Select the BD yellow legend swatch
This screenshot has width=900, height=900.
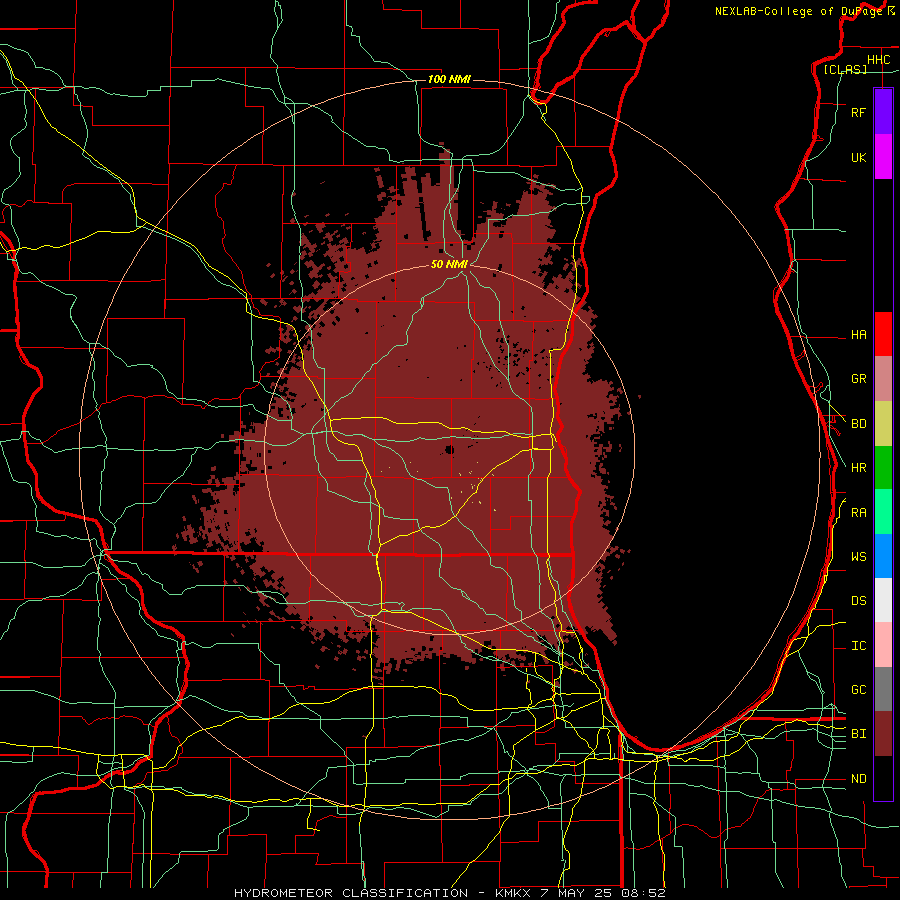pyautogui.click(x=883, y=423)
